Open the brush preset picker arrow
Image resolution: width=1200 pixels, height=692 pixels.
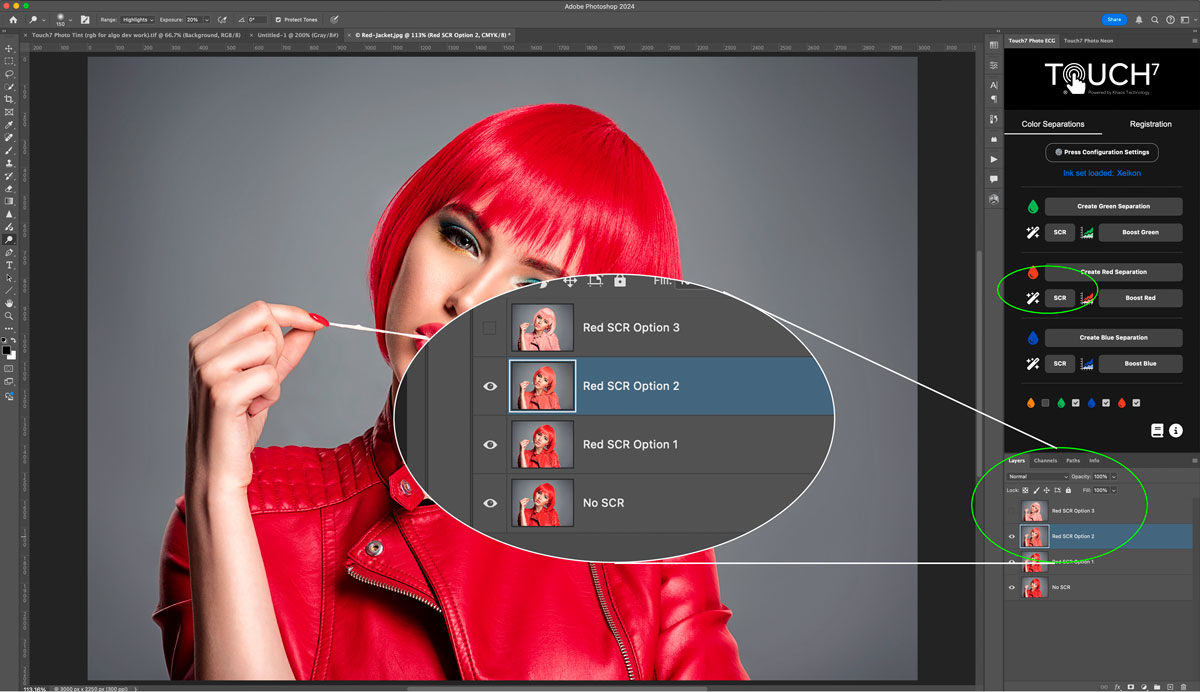click(70, 20)
